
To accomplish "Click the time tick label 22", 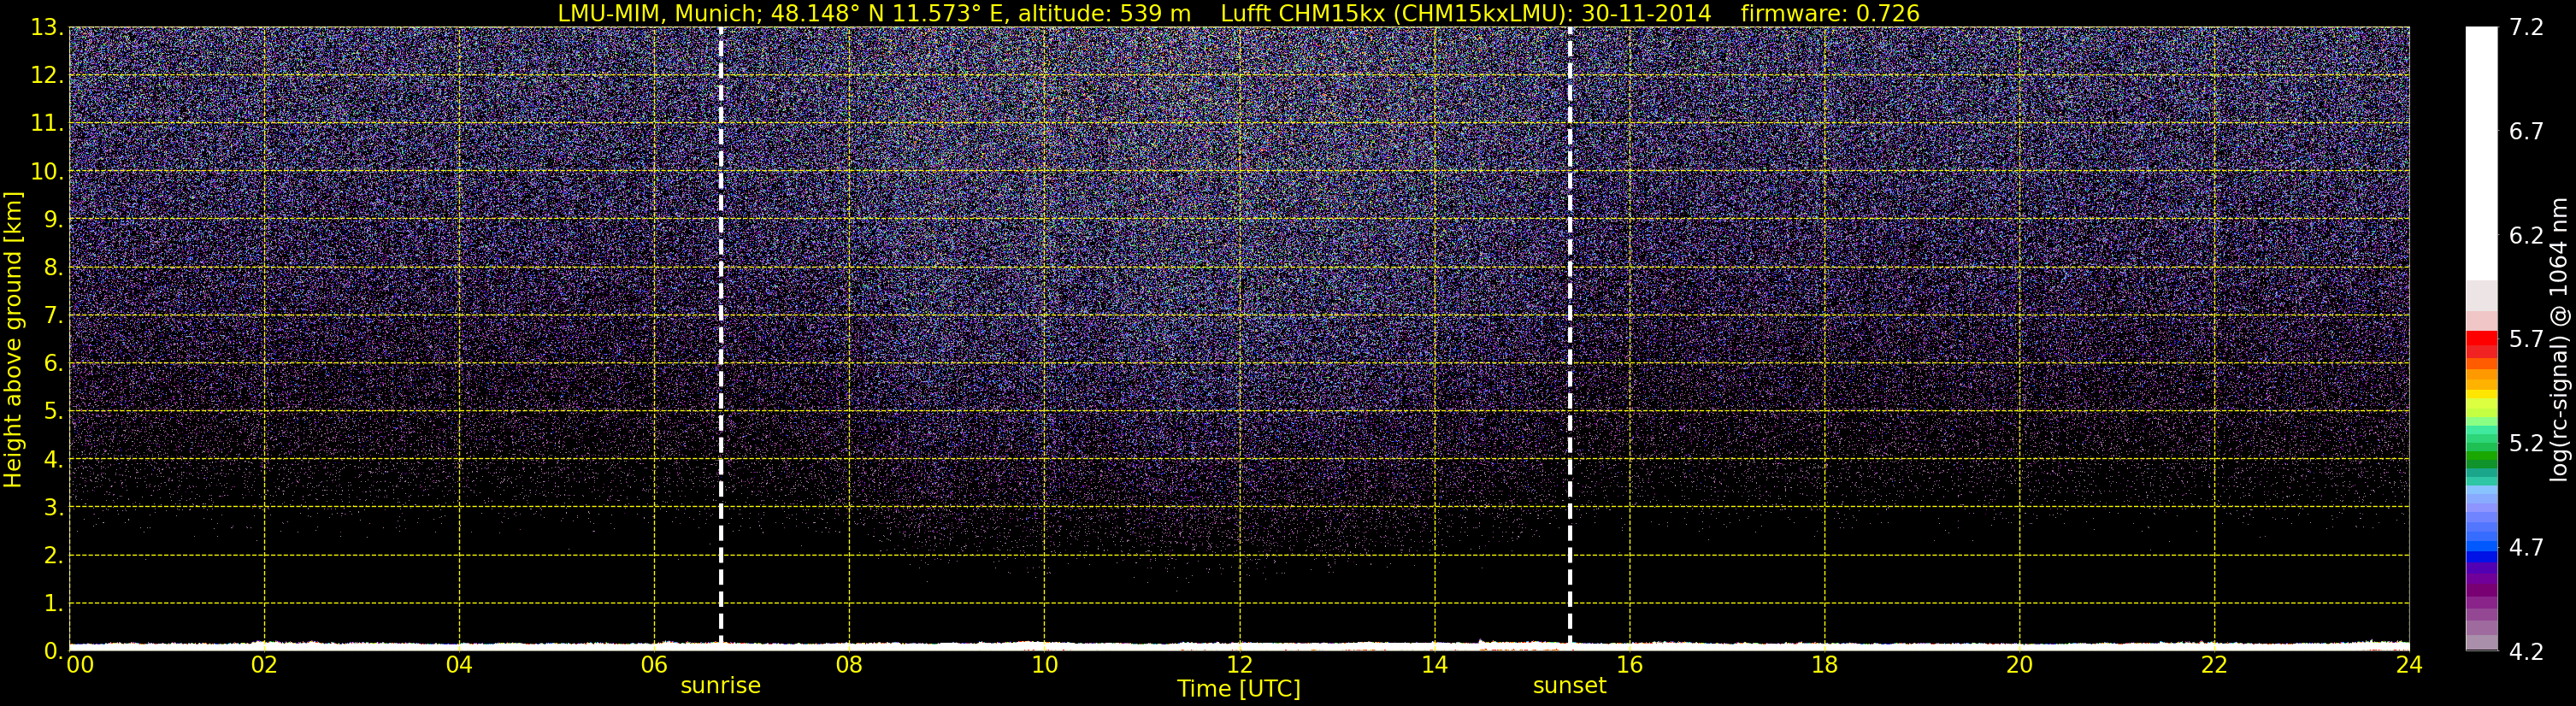I will [x=2214, y=665].
